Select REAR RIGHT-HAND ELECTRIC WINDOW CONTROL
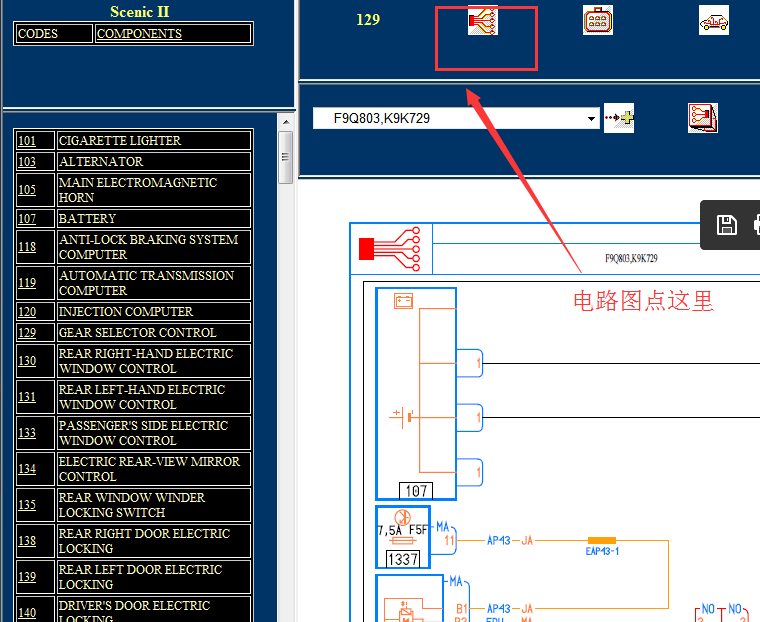This screenshot has width=760, height=622. (x=146, y=361)
